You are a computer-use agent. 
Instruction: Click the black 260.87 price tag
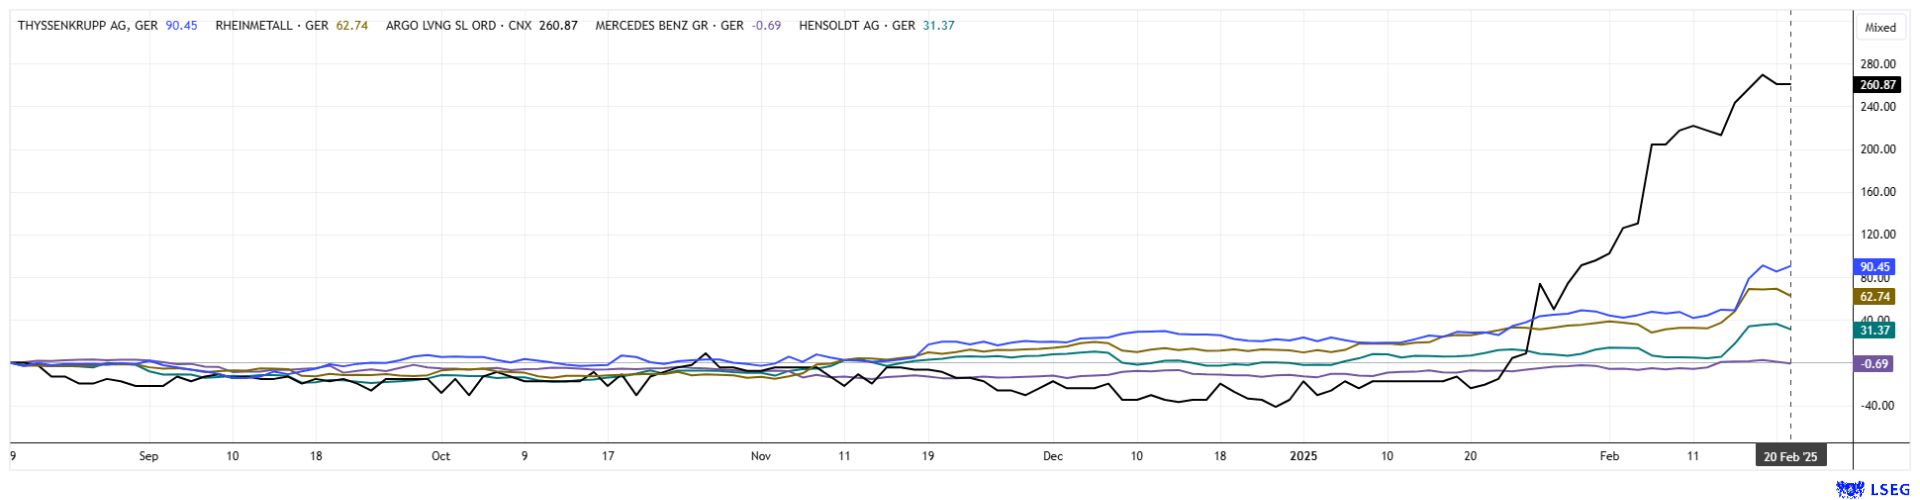tap(1877, 86)
